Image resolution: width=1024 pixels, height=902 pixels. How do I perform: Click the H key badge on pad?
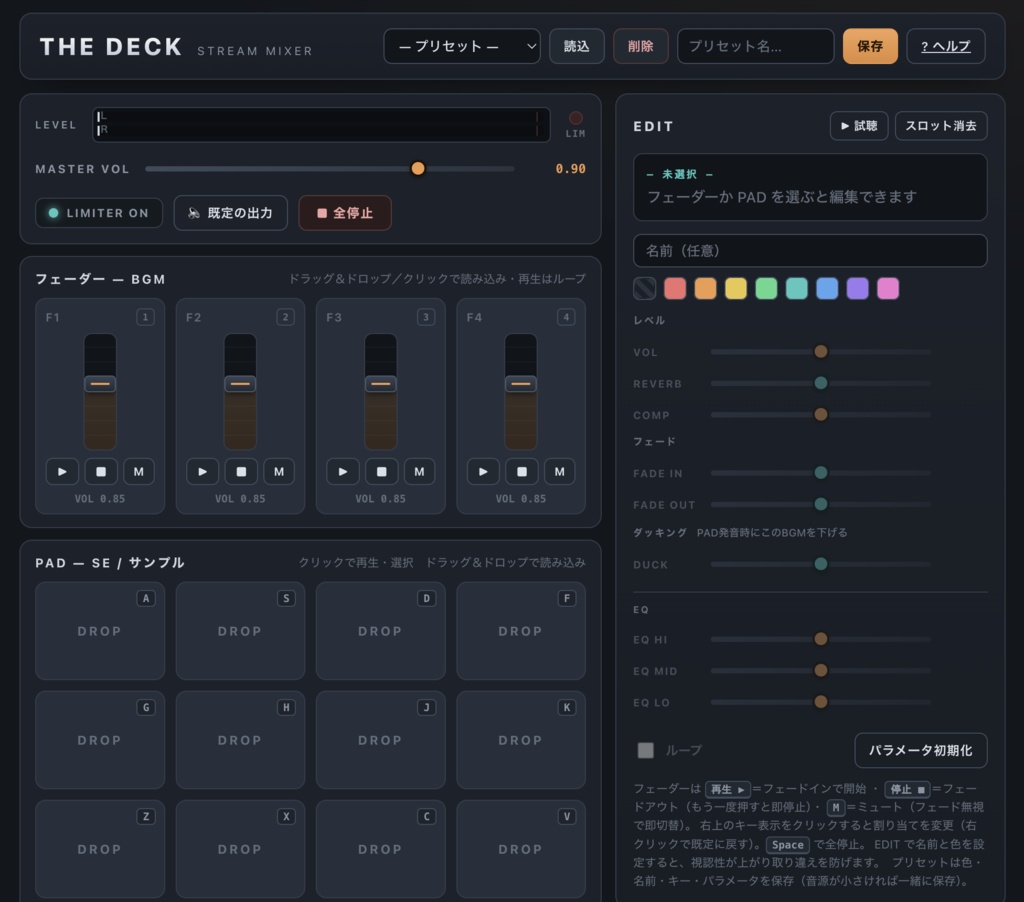tap(286, 707)
